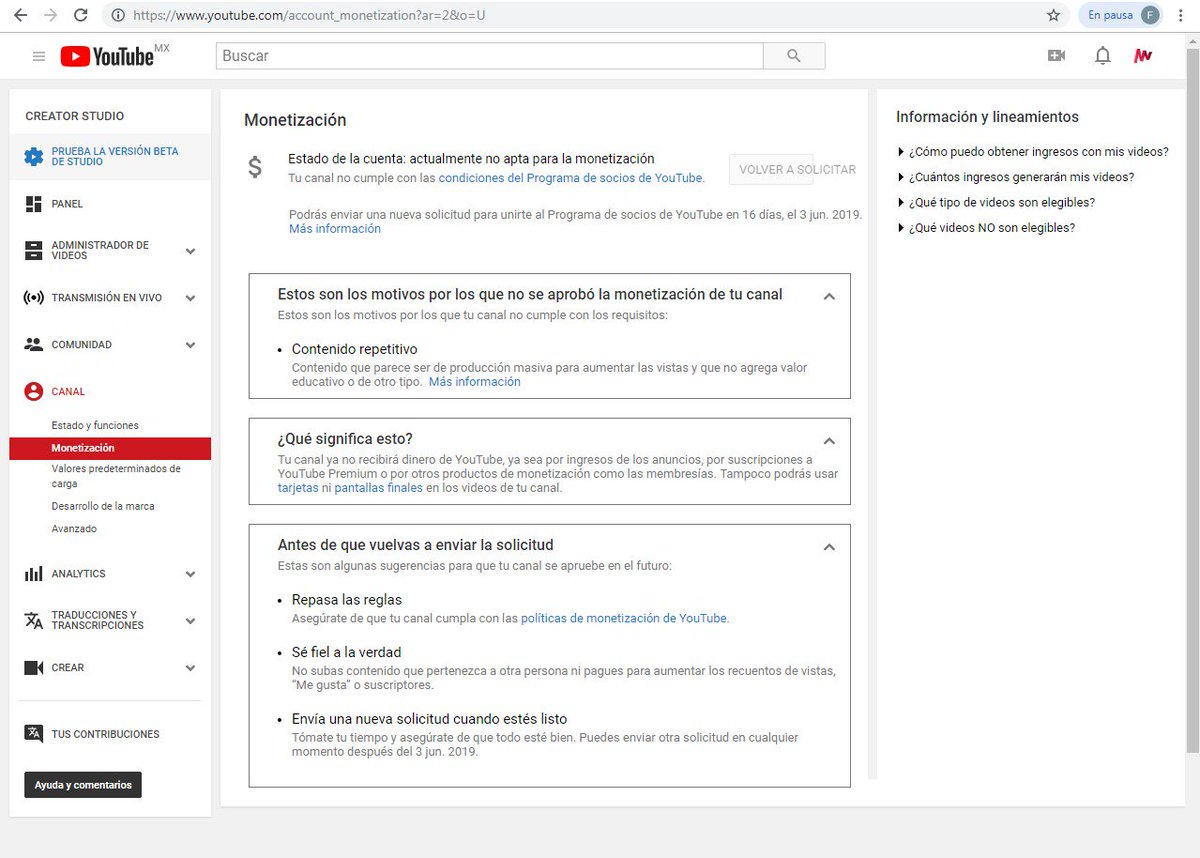The width and height of the screenshot is (1200, 858).
Task: Open the YouTube hamburger guide menu
Action: point(39,56)
